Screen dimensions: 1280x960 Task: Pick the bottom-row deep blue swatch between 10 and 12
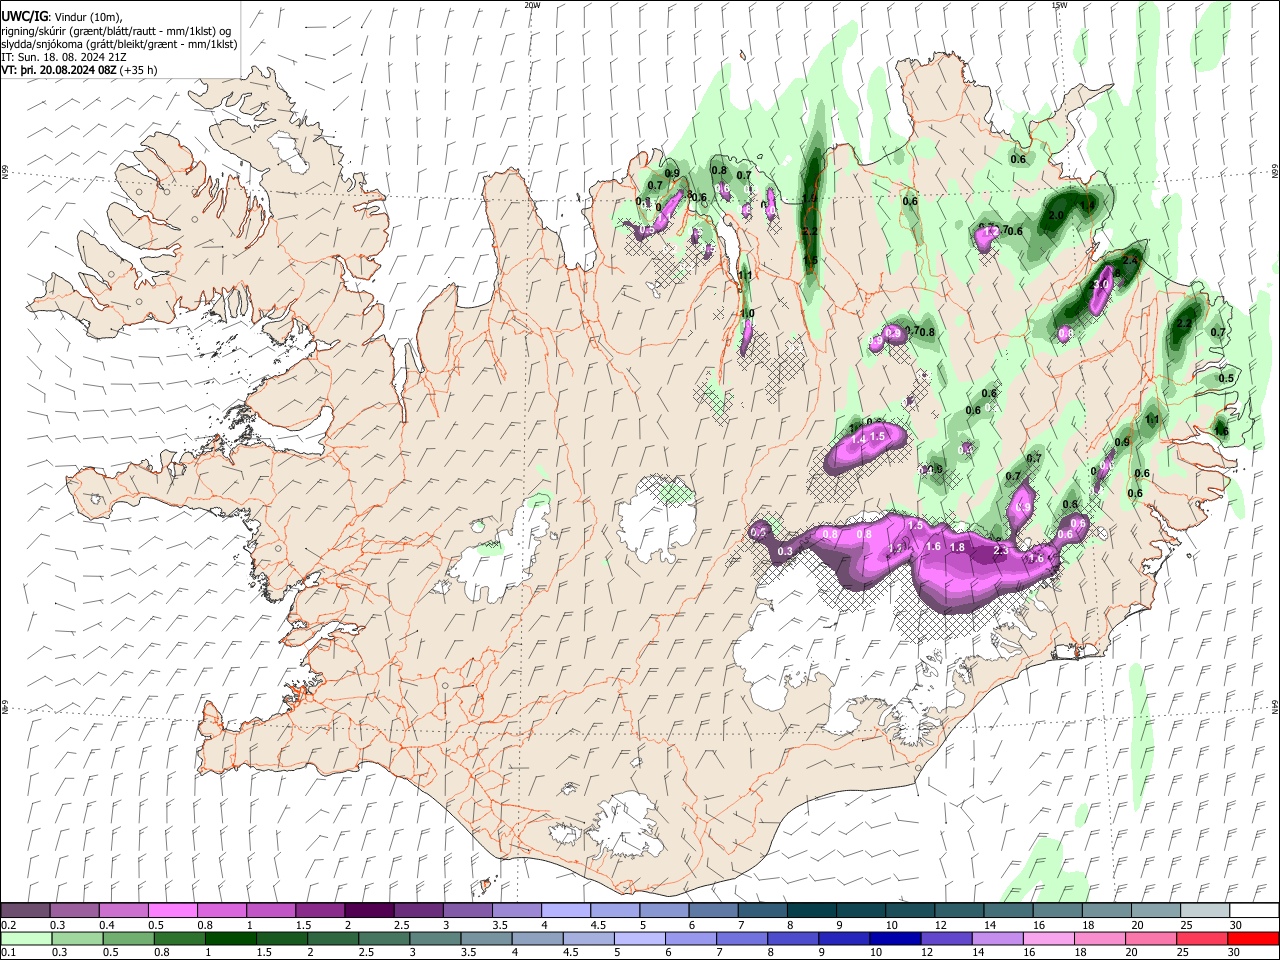coord(895,939)
